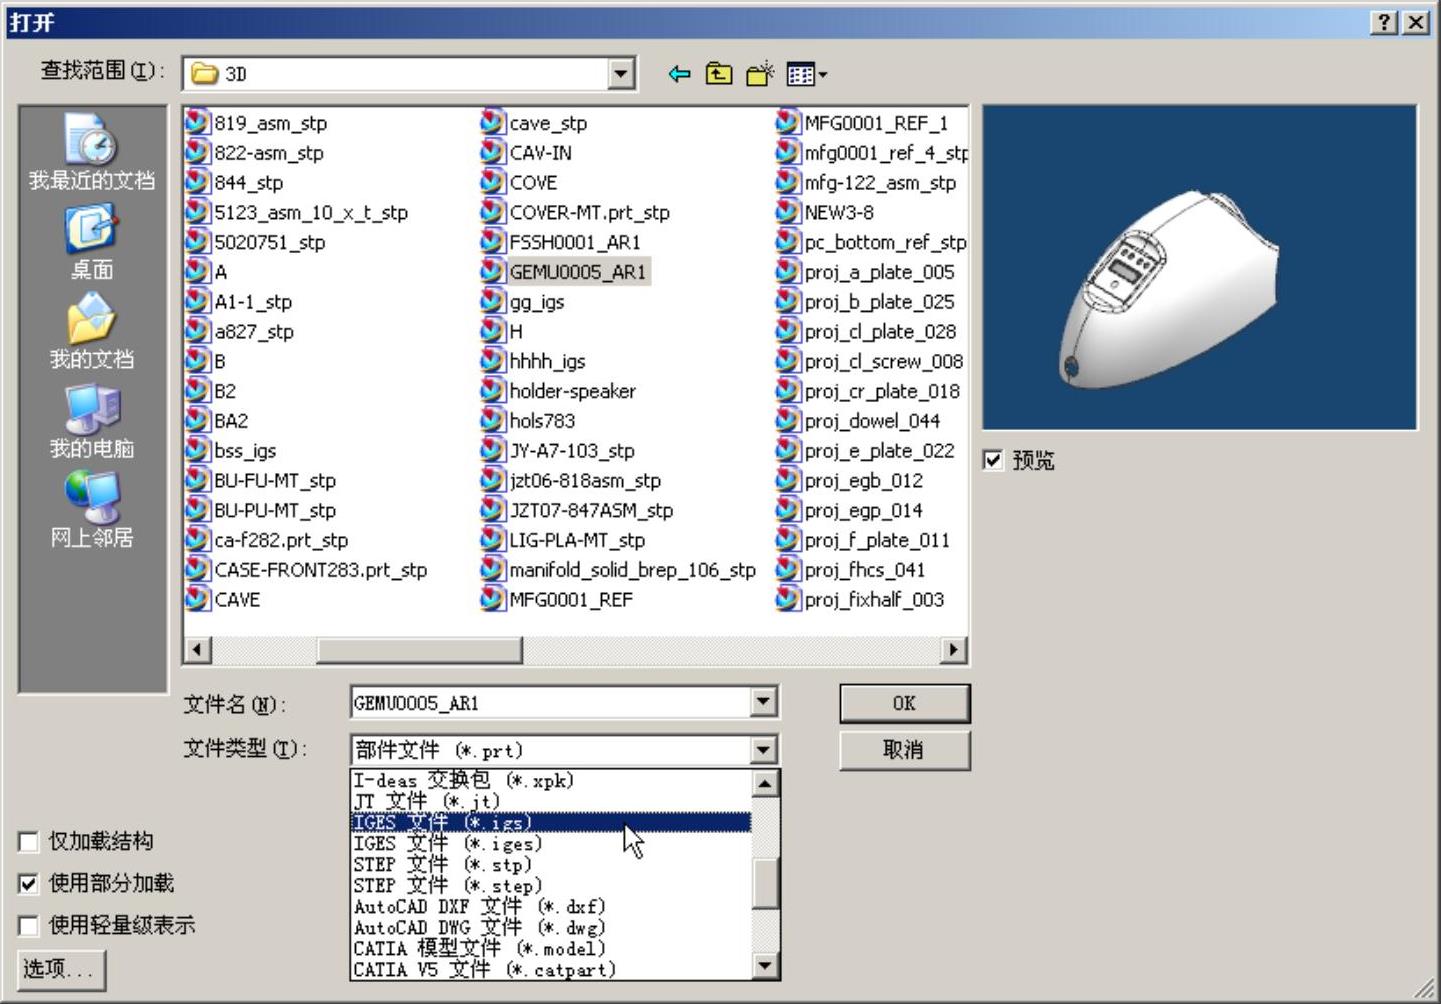Select file icon for bss_igs
The height and width of the screenshot is (1004, 1441).
click(x=198, y=451)
